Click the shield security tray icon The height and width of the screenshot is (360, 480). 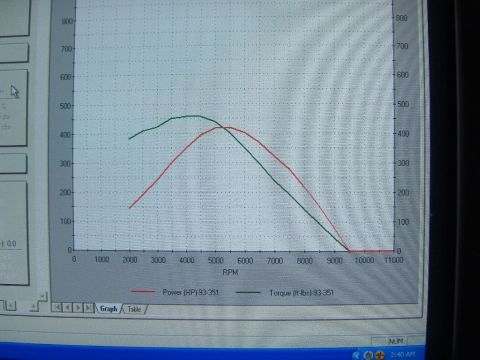point(380,355)
